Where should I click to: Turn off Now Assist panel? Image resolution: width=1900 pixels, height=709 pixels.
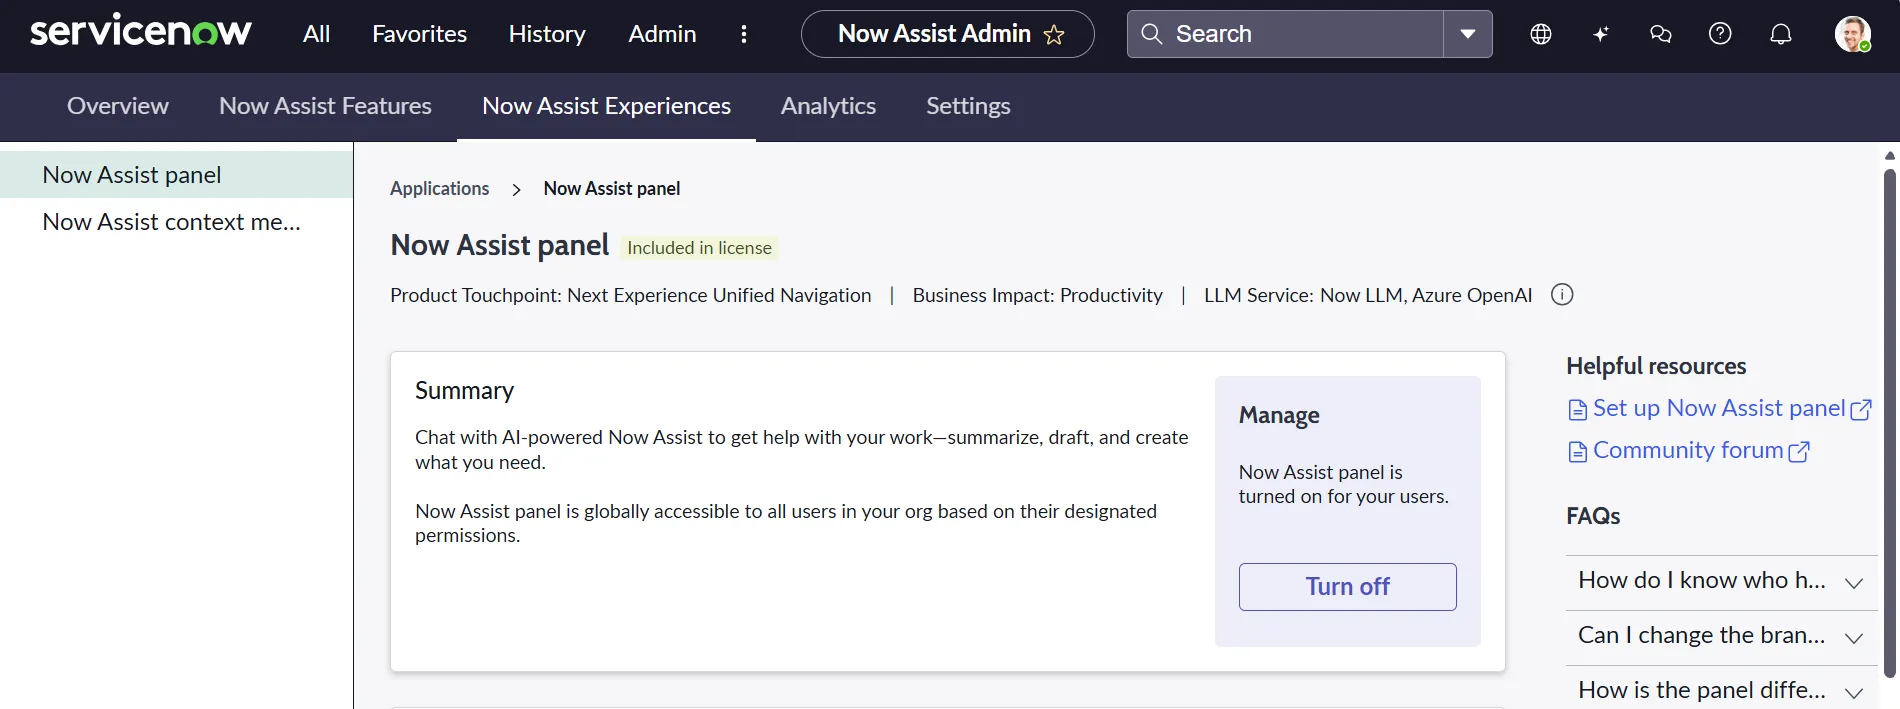[1347, 587]
